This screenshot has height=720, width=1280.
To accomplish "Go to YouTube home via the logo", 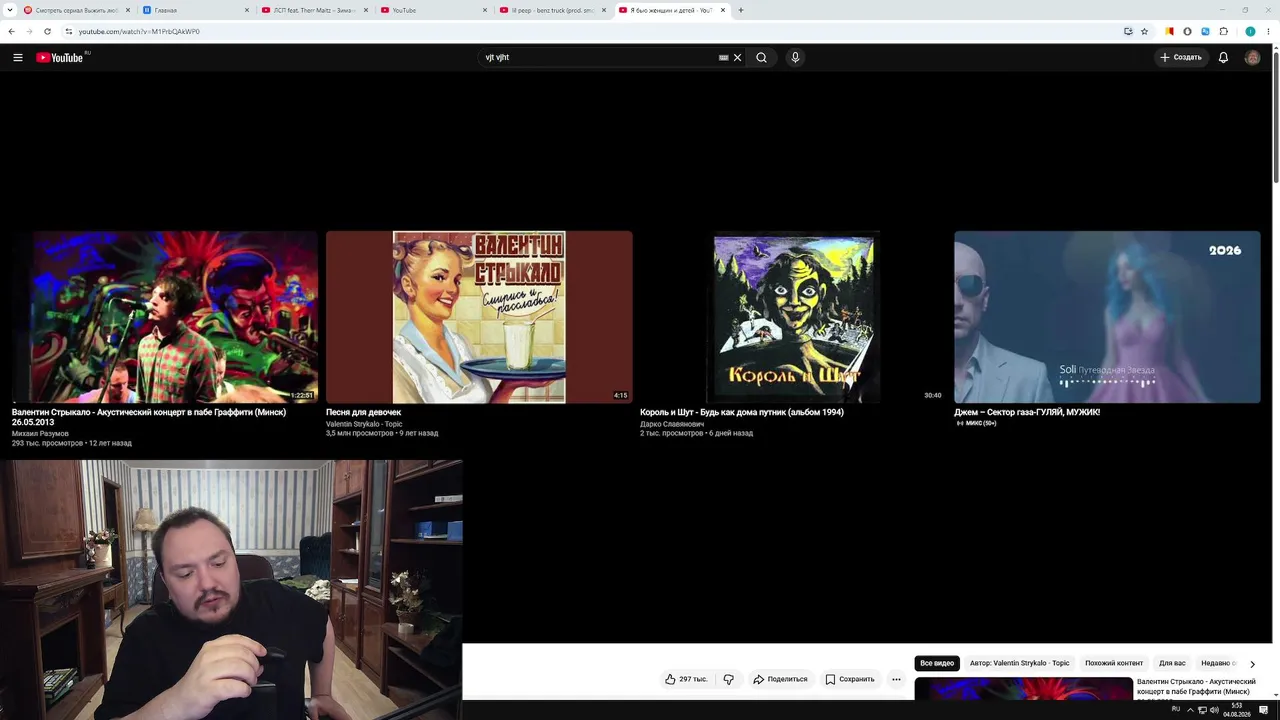I will point(61,57).
